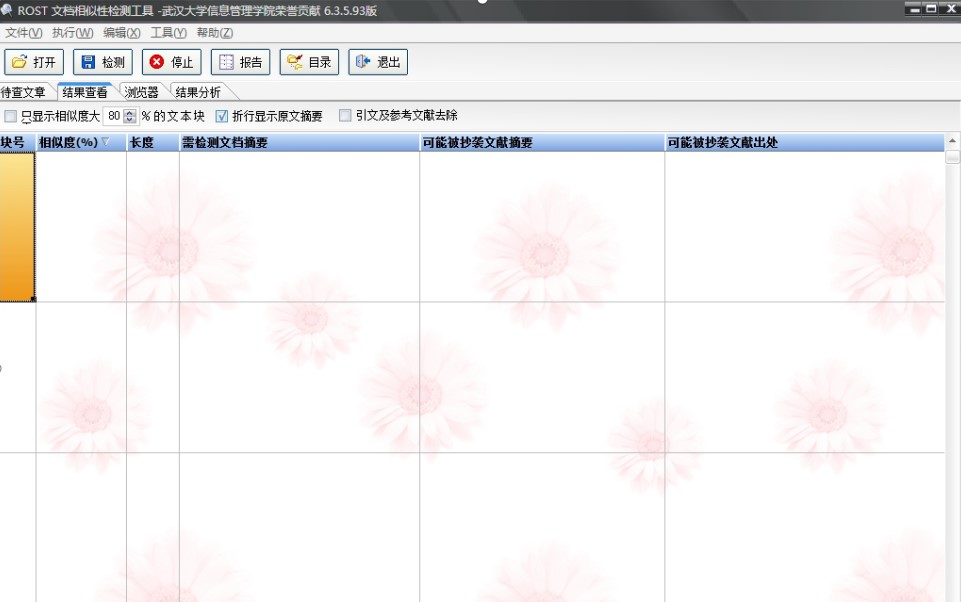
Task: Switch to the 结果分析 tab
Action: [197, 92]
